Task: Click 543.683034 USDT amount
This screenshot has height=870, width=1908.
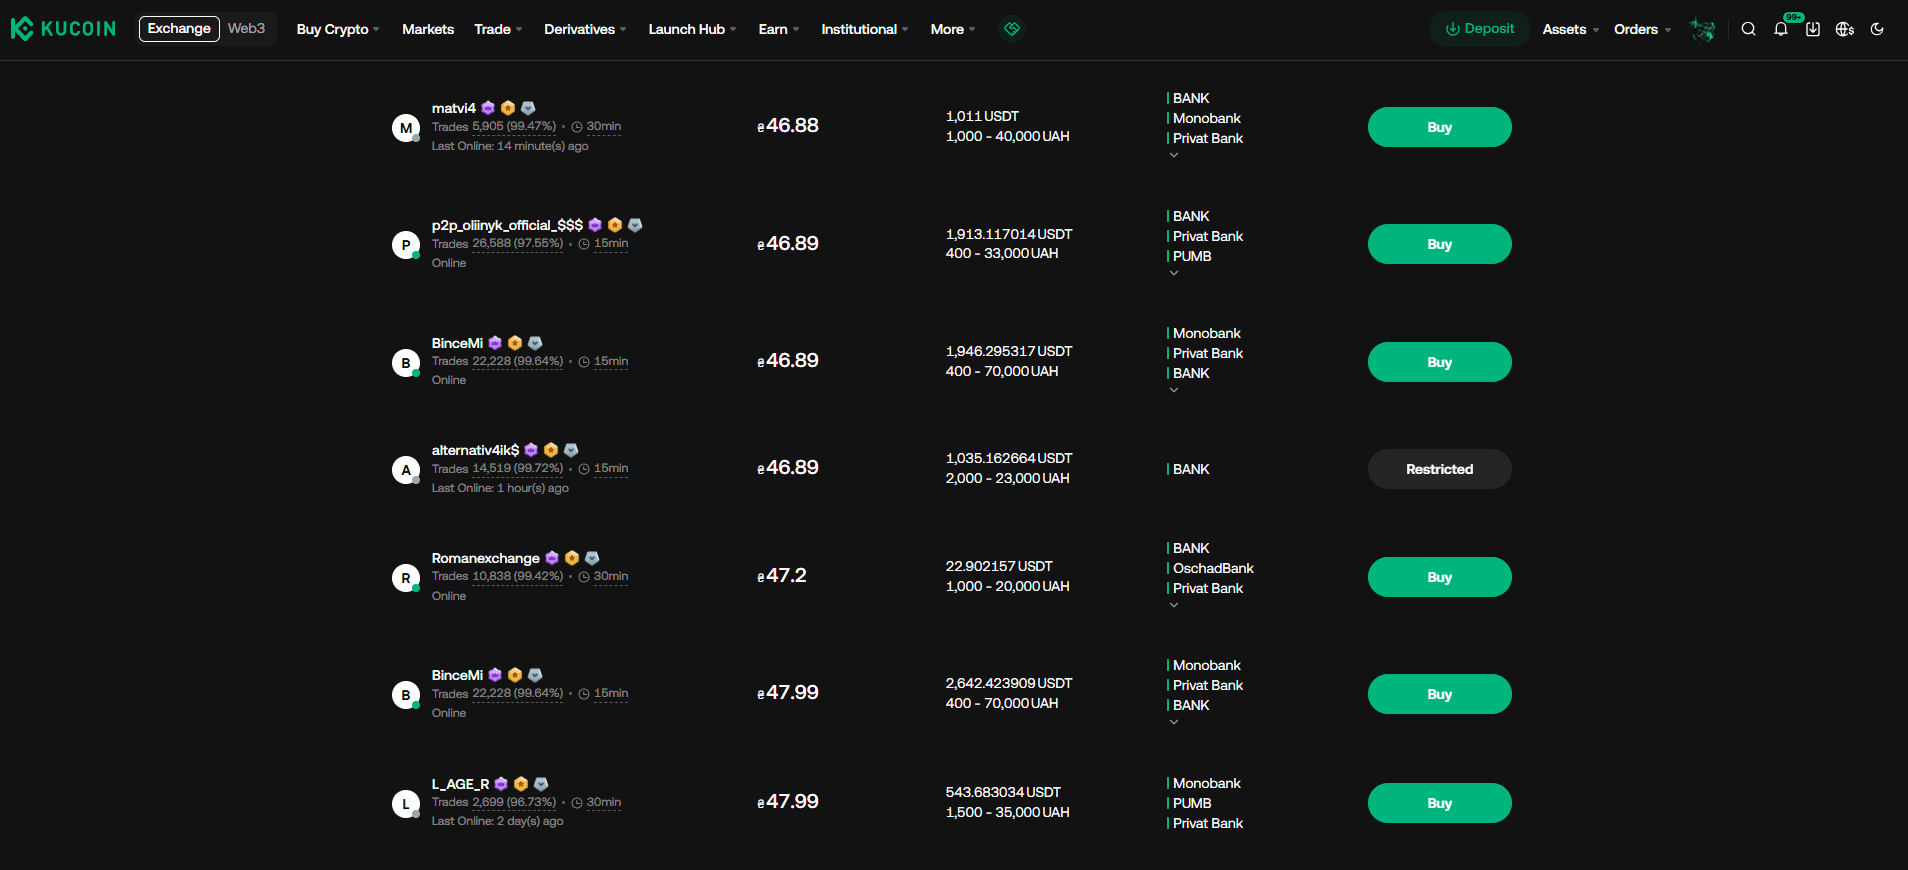Action: tap(1003, 792)
